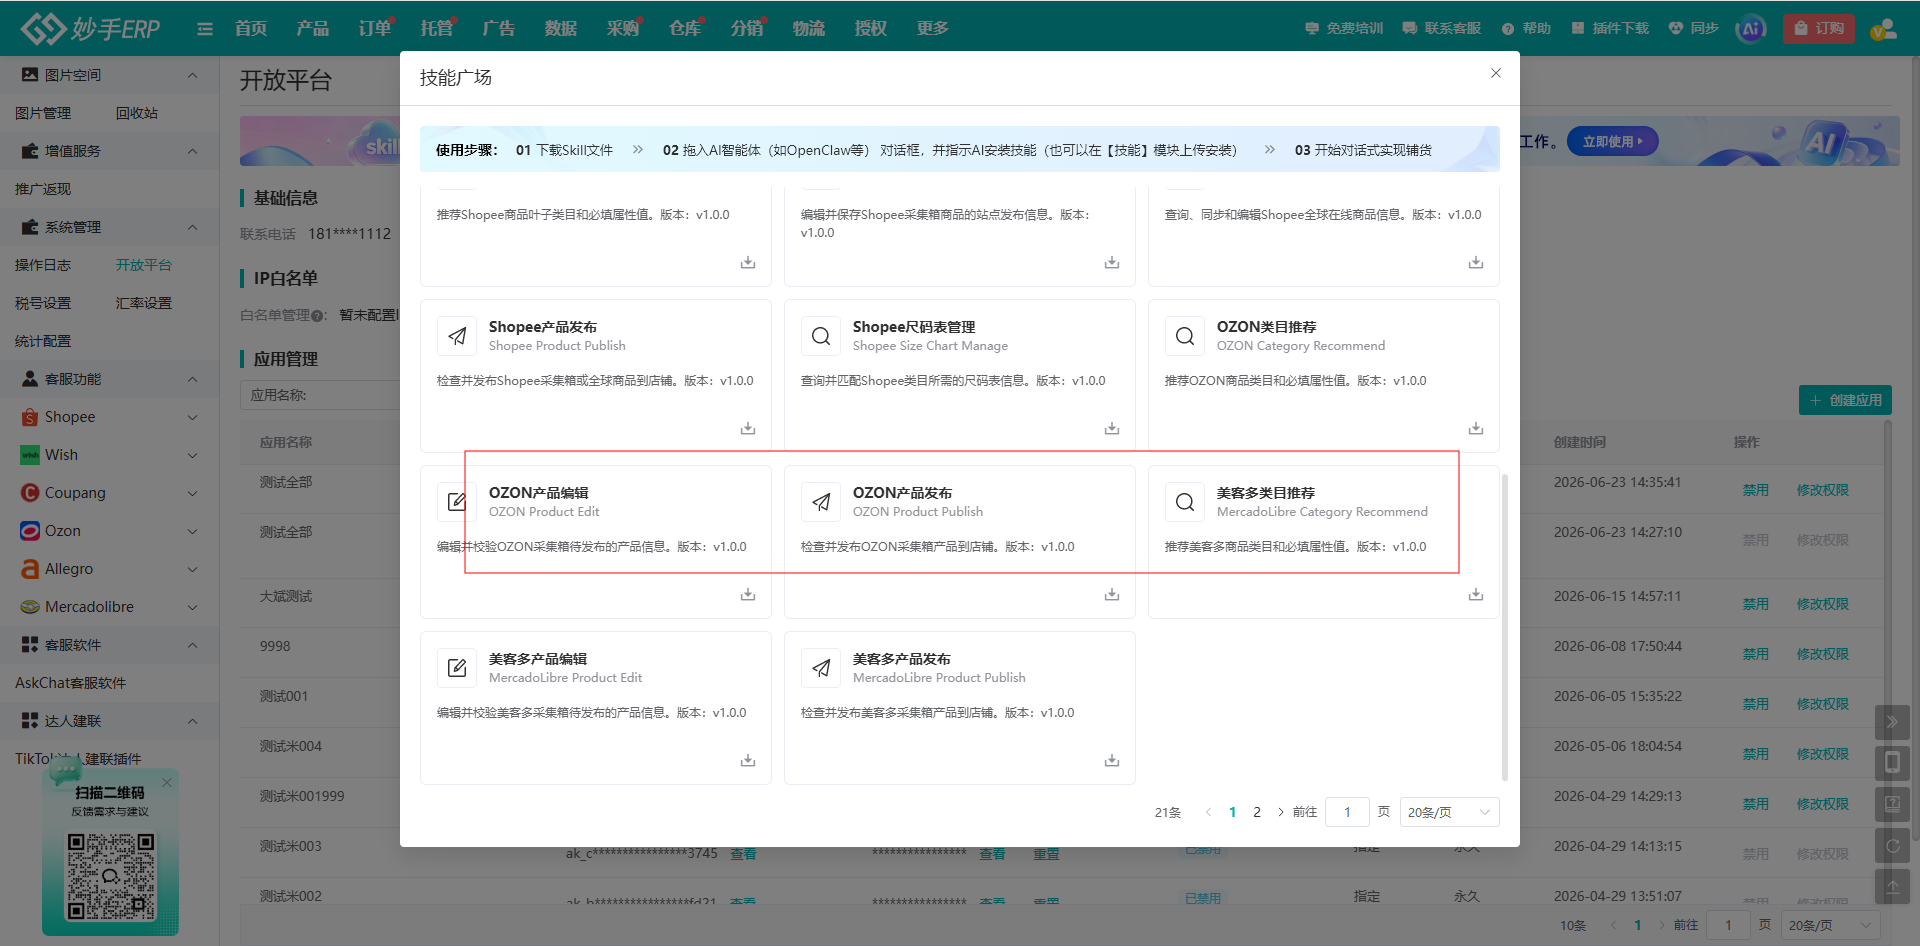Click the 订购 button
The image size is (1920, 946).
(x=1819, y=28)
